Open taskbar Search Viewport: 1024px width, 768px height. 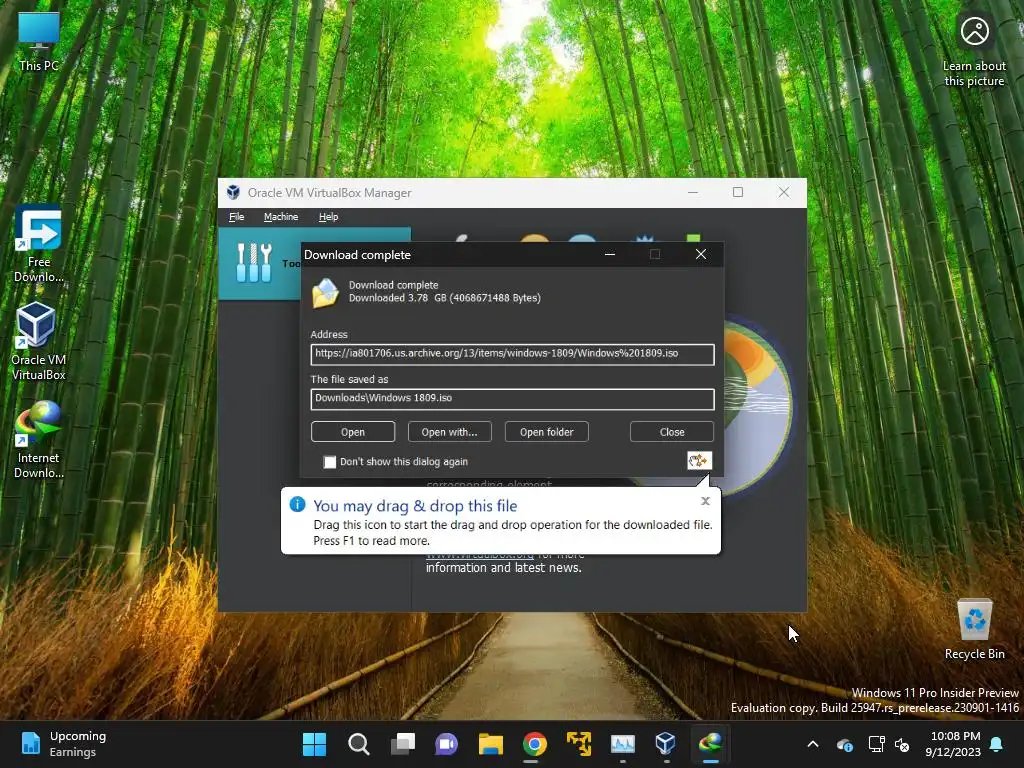[359, 744]
